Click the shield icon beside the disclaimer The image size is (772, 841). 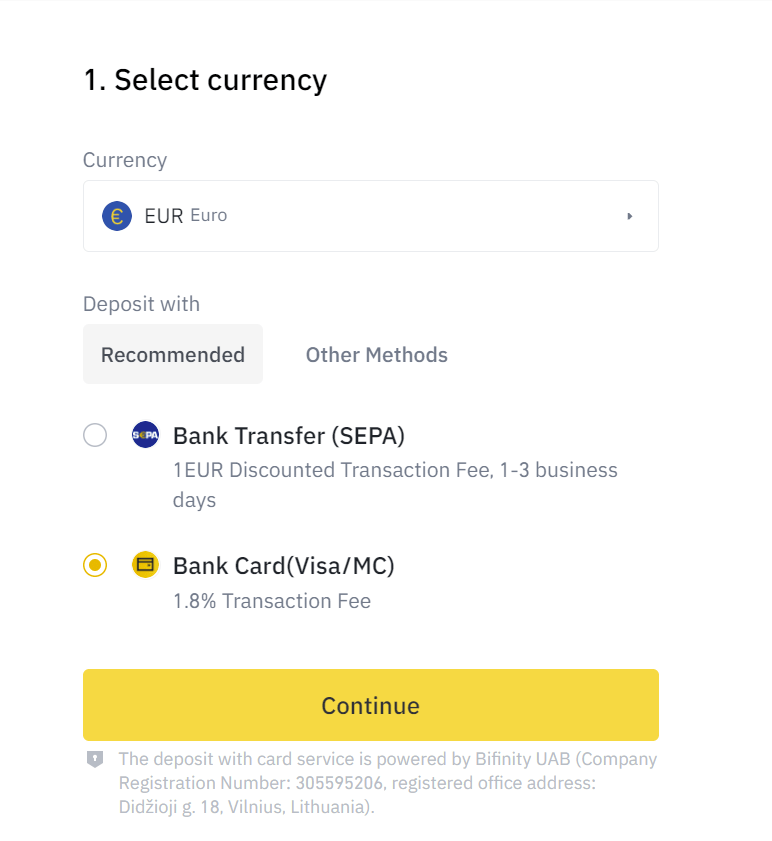point(95,760)
